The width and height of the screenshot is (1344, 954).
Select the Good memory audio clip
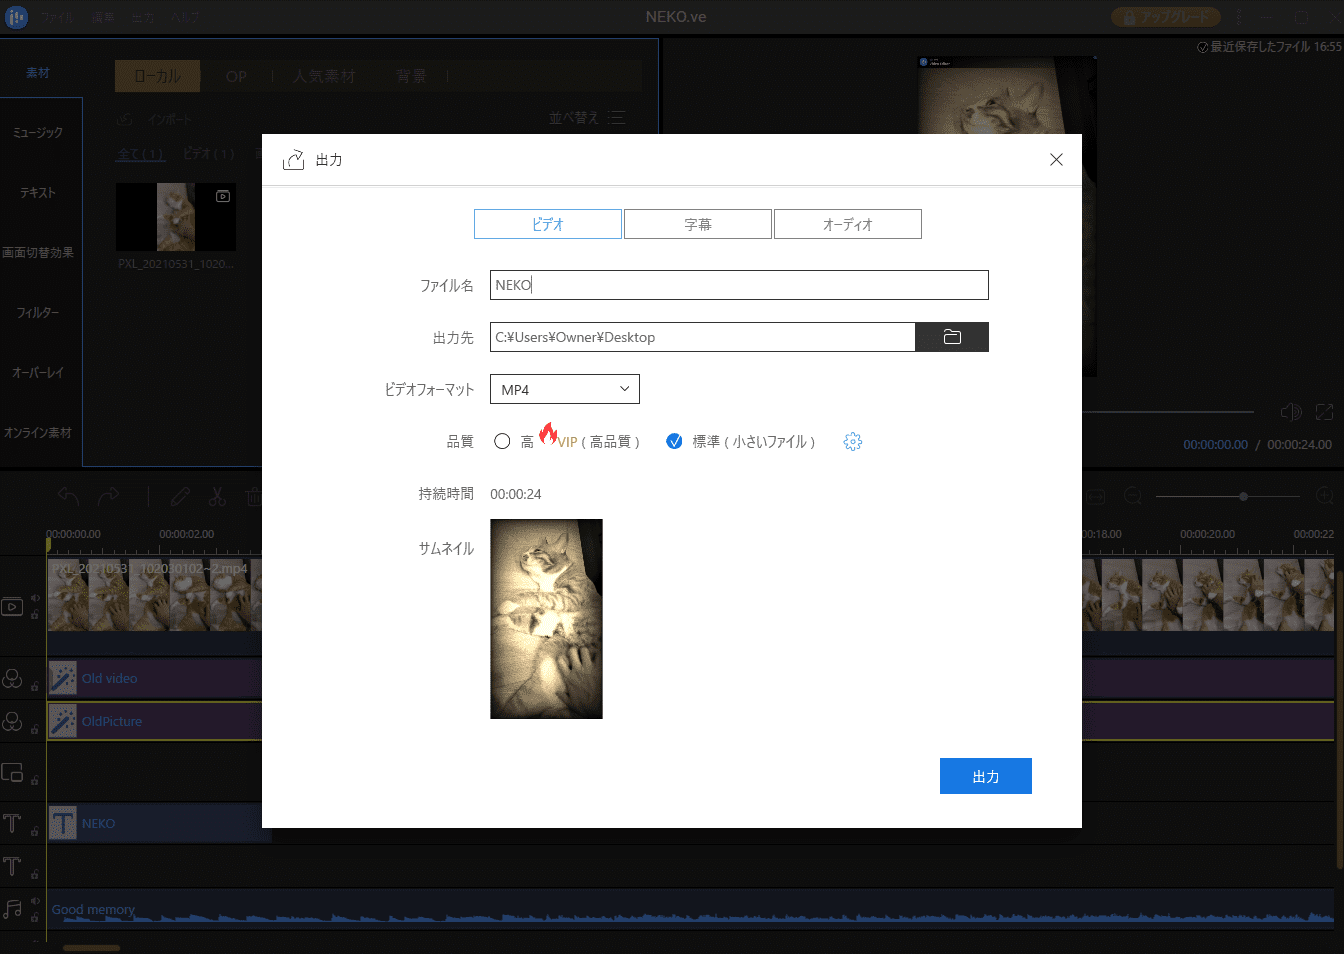(690, 909)
